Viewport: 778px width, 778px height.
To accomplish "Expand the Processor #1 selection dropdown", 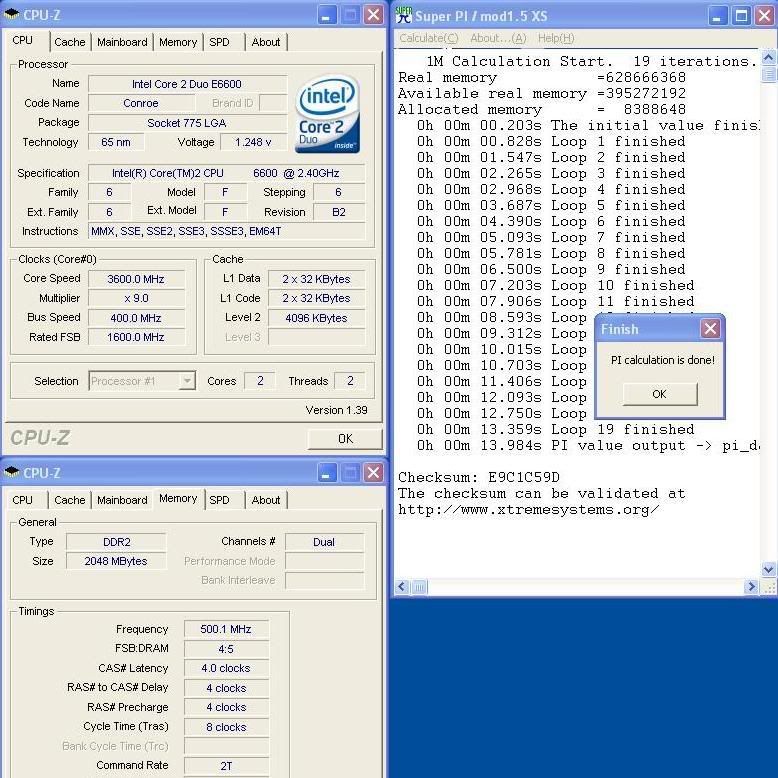I will point(187,381).
